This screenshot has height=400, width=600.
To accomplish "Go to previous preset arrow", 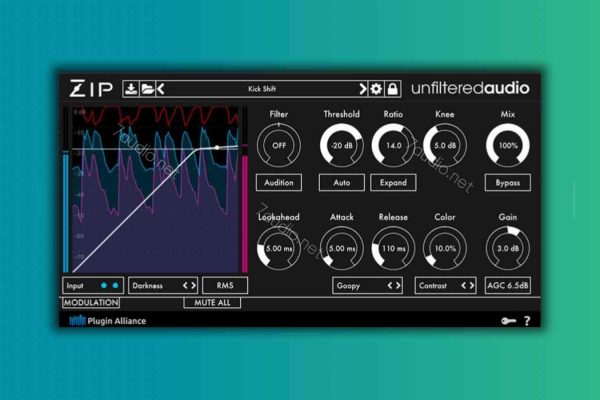I will point(161,89).
